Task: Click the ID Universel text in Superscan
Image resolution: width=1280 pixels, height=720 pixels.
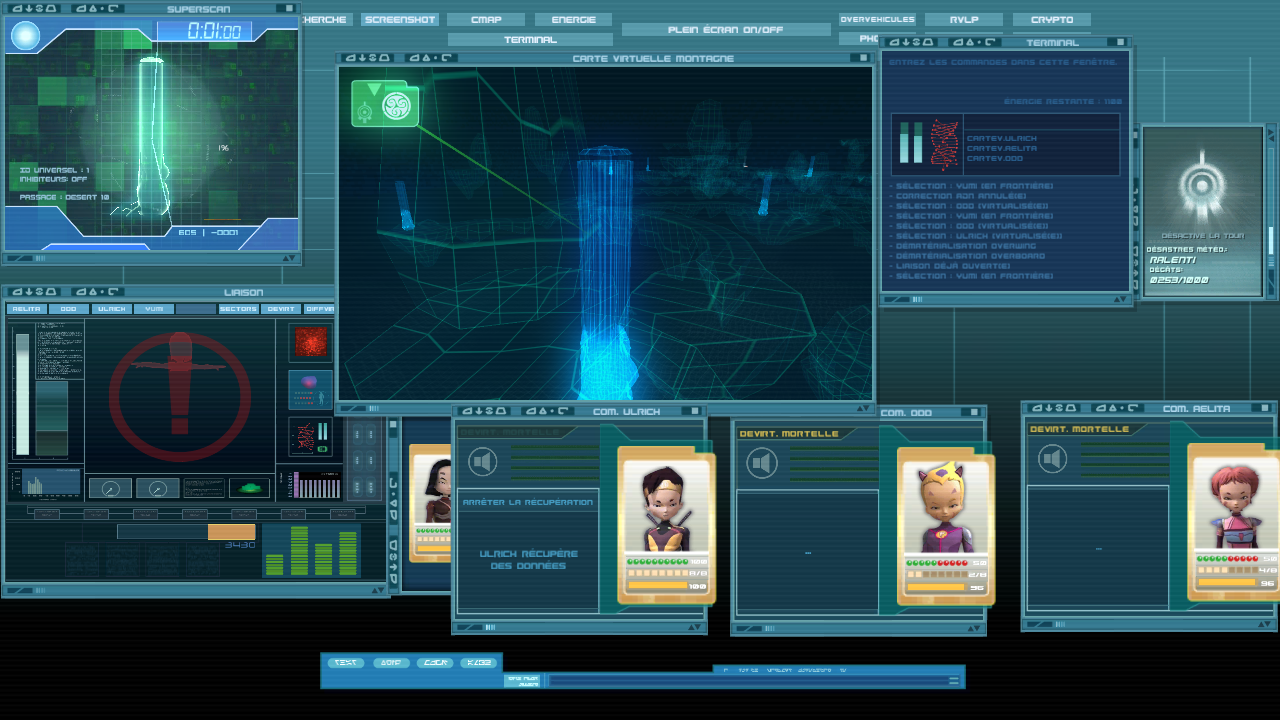Action: [x=55, y=170]
